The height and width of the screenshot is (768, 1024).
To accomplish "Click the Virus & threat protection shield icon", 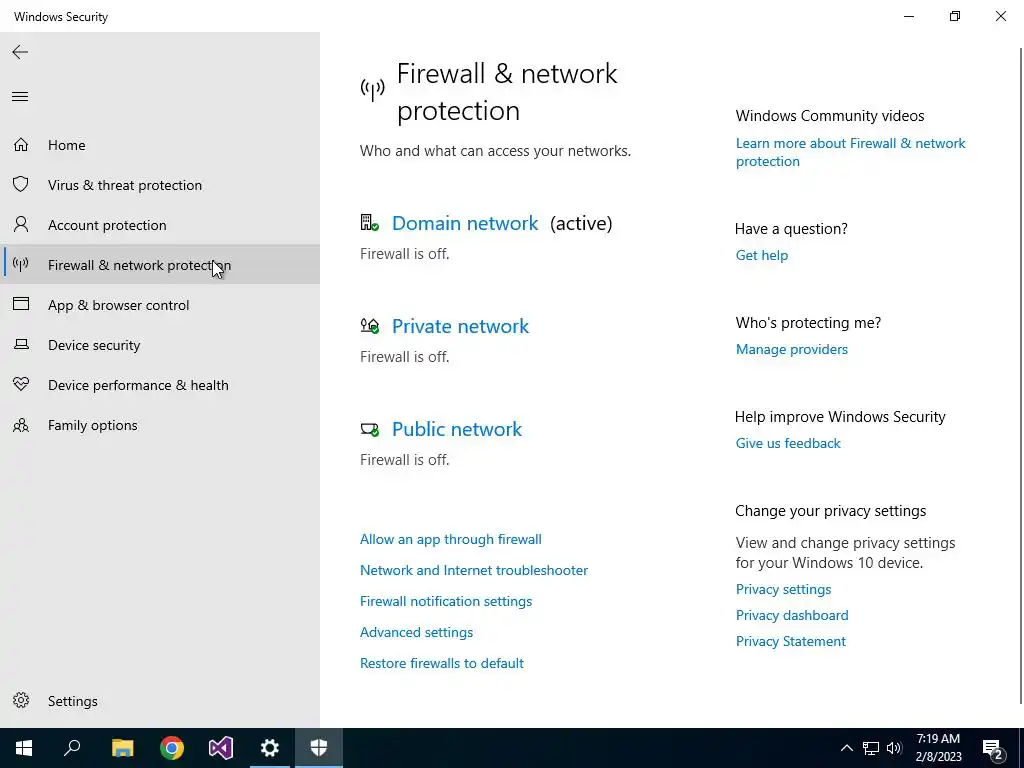I will pos(20,185).
